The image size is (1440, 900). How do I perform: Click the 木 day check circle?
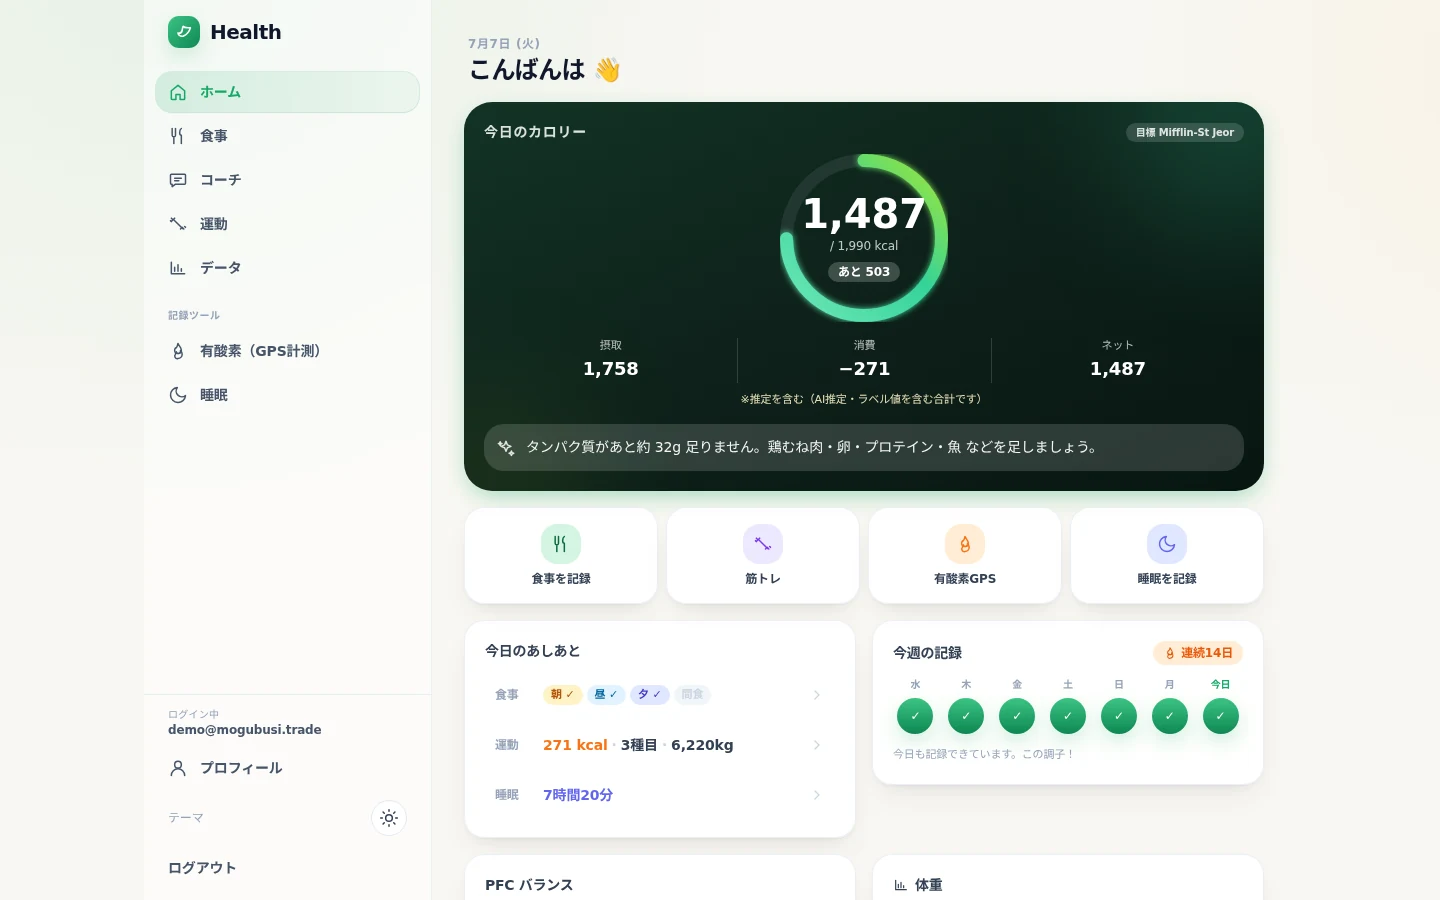tap(966, 716)
